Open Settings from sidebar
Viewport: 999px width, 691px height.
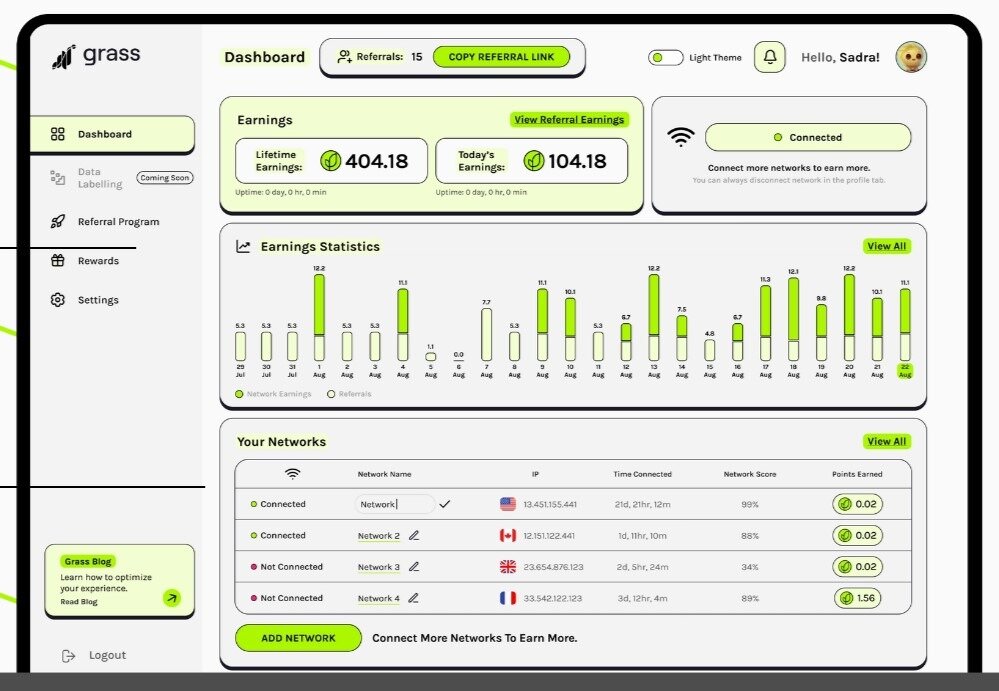(x=98, y=300)
